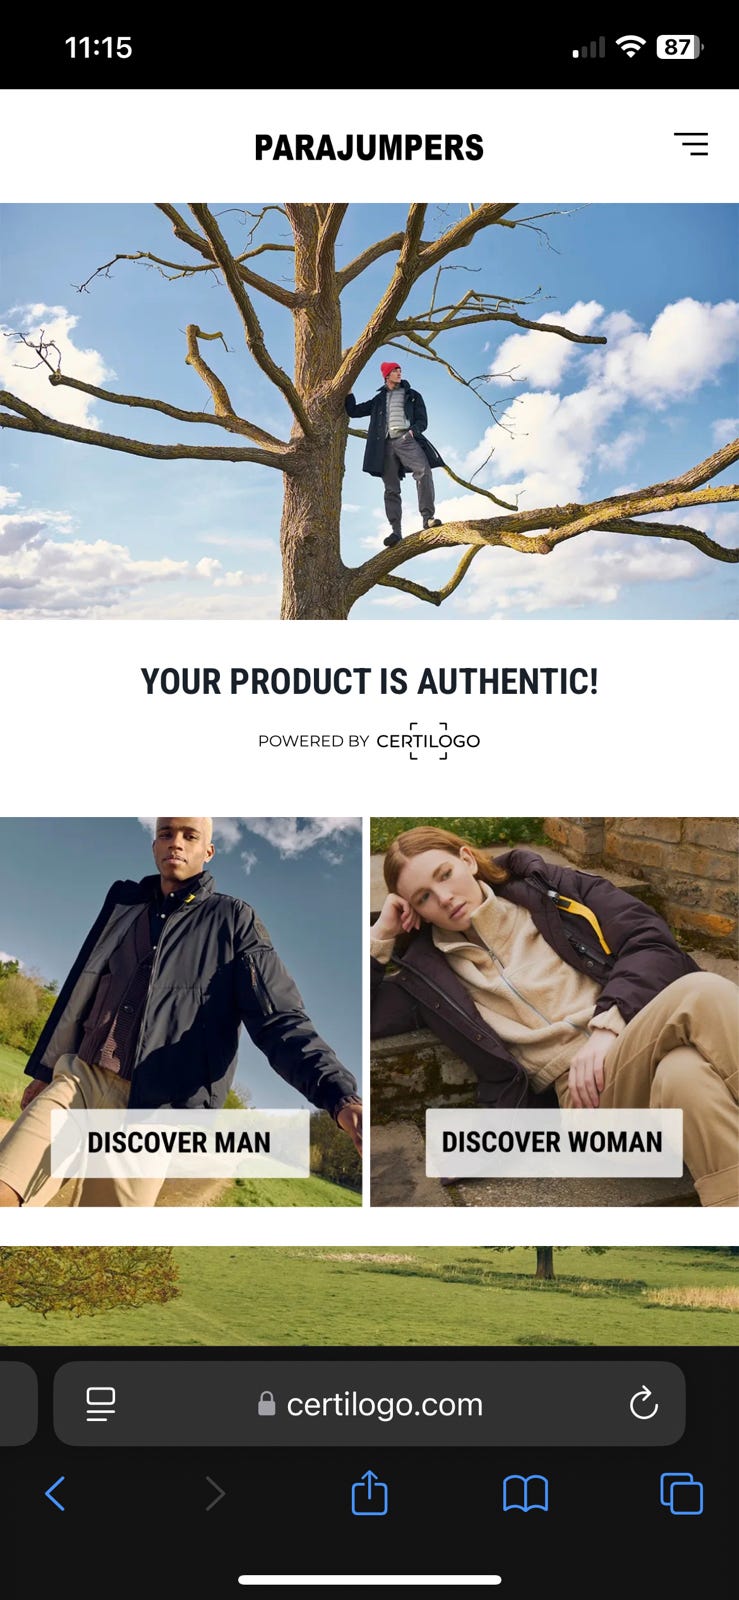Image resolution: width=739 pixels, height=1600 pixels.
Task: Tap the Safari back arrow
Action: pyautogui.click(x=56, y=1494)
